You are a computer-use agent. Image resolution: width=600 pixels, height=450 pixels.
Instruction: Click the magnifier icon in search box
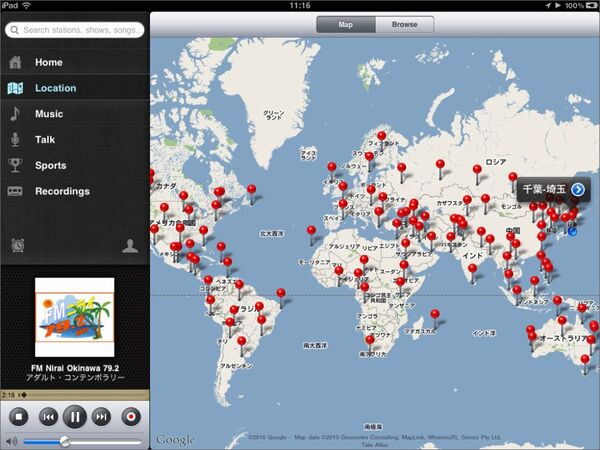[x=15, y=30]
